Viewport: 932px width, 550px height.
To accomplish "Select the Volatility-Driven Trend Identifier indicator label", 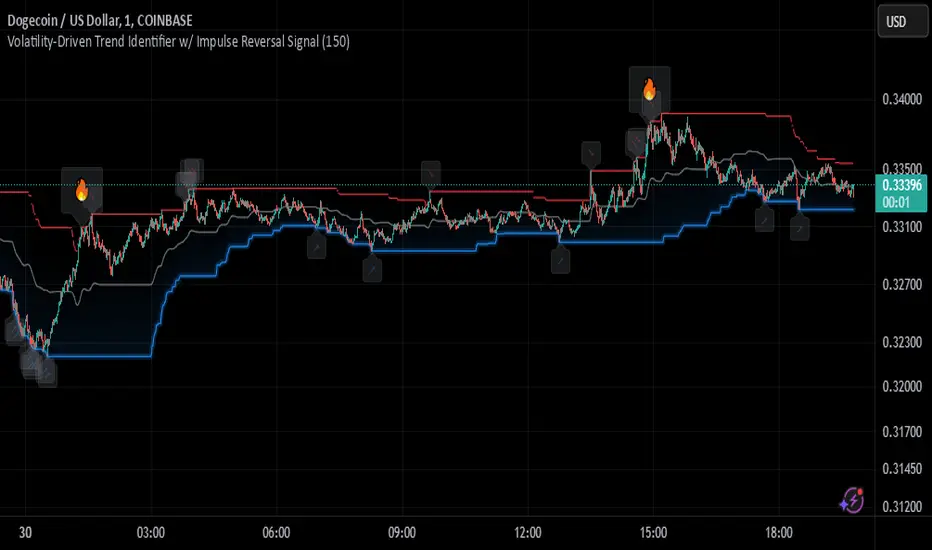I will click(178, 42).
